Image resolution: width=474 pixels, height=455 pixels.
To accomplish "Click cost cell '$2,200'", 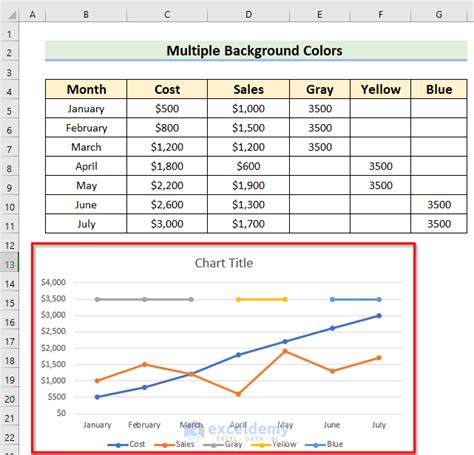I will pos(167,185).
